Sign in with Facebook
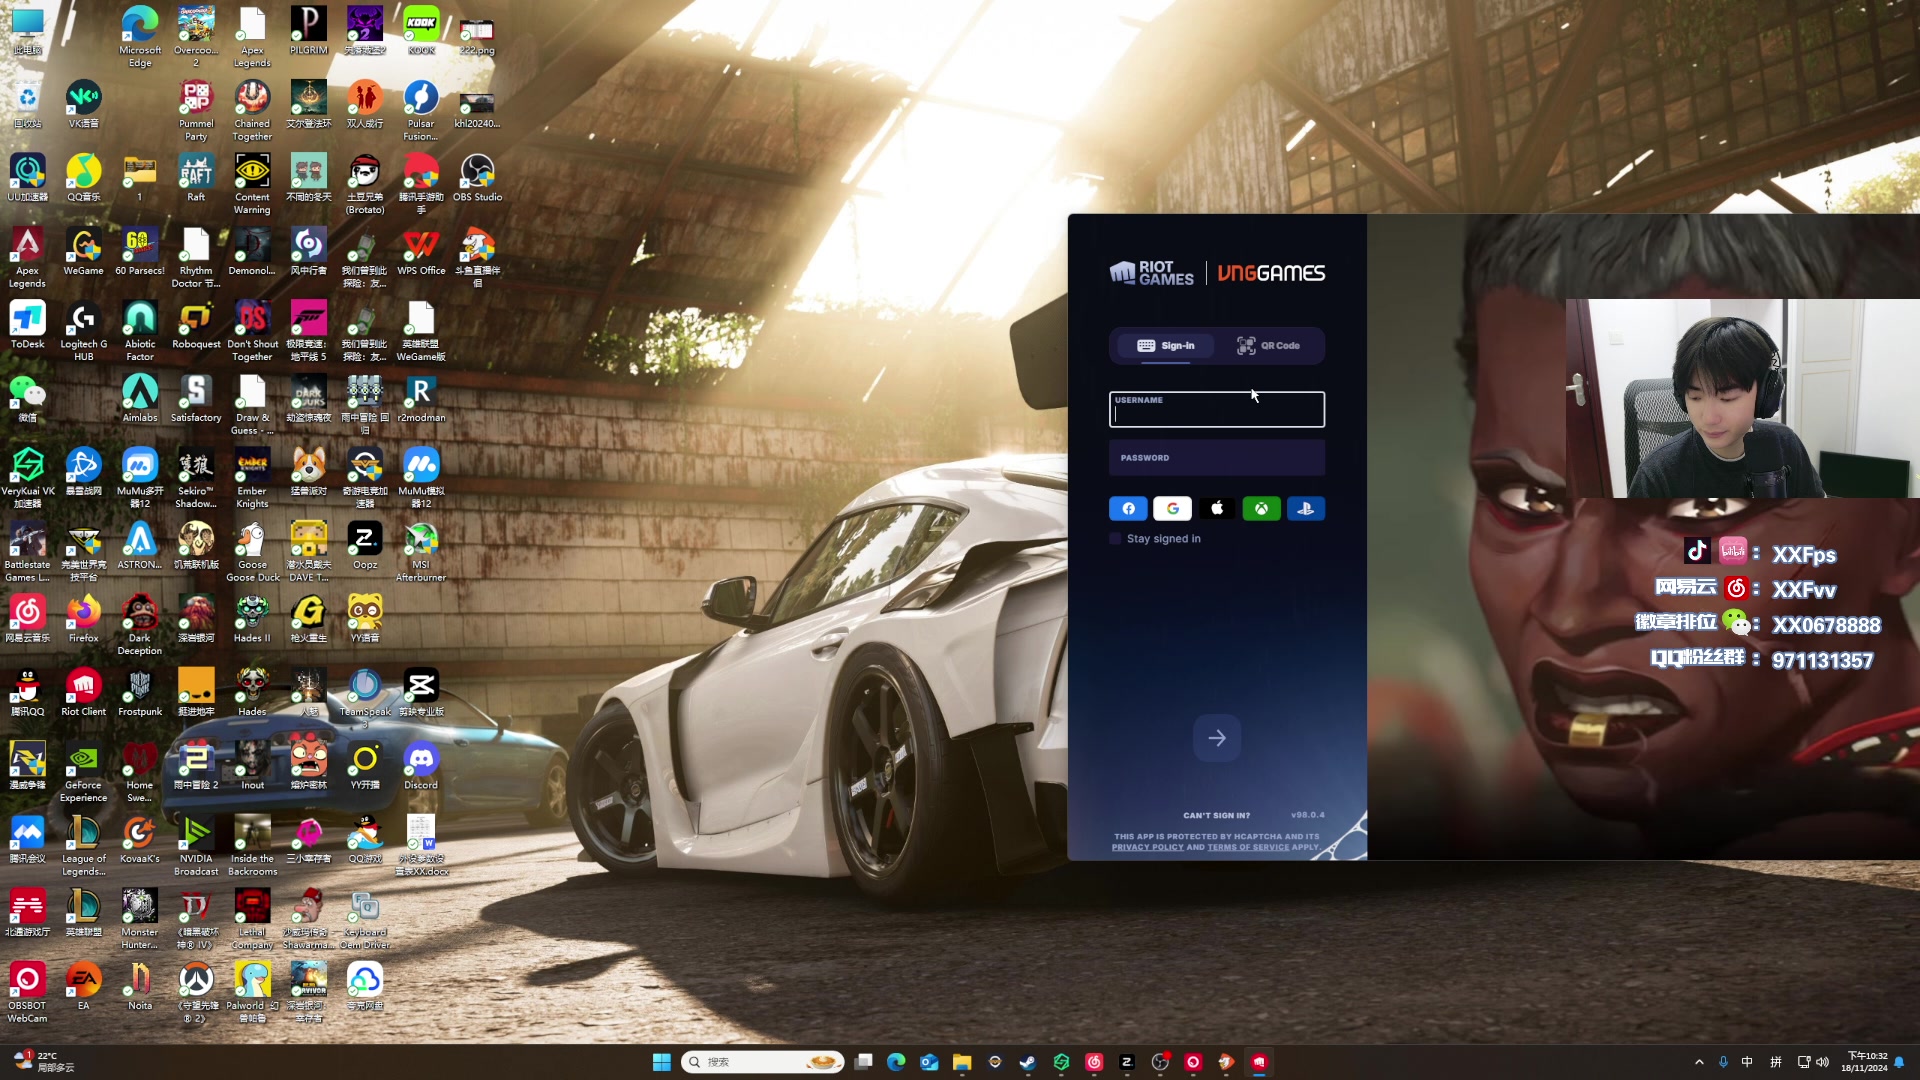 [x=1128, y=509]
